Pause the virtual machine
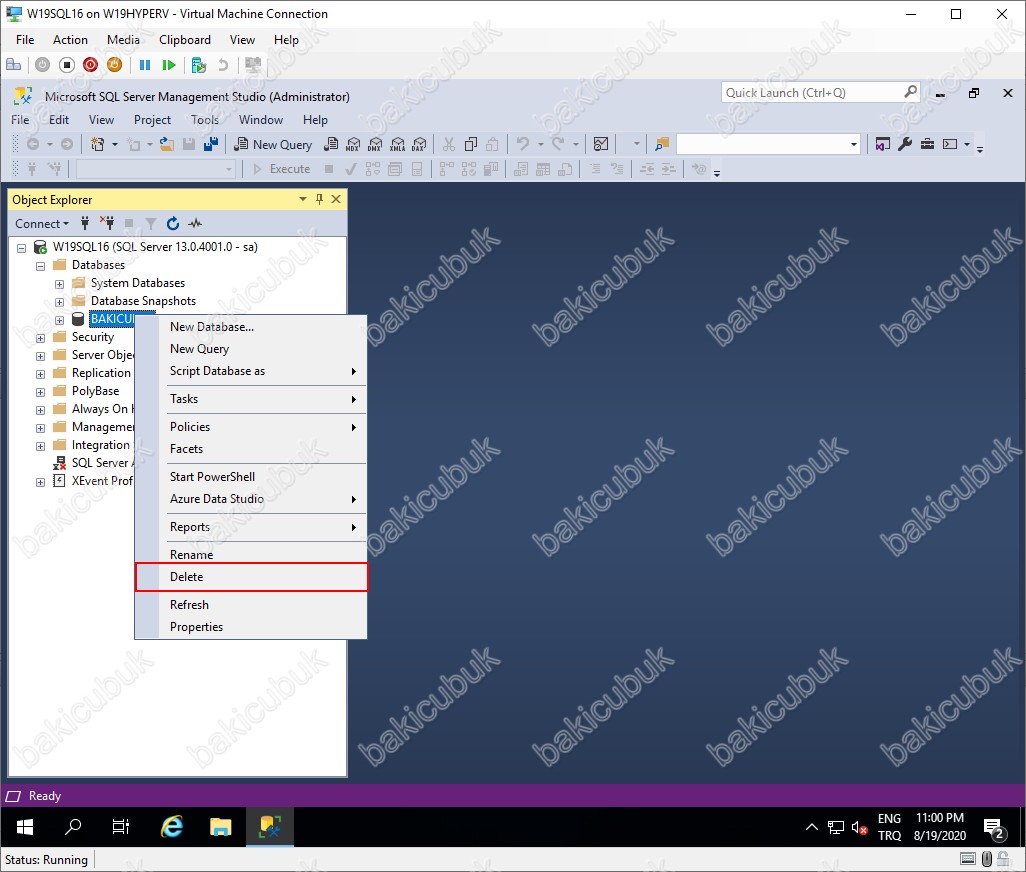 pos(145,65)
